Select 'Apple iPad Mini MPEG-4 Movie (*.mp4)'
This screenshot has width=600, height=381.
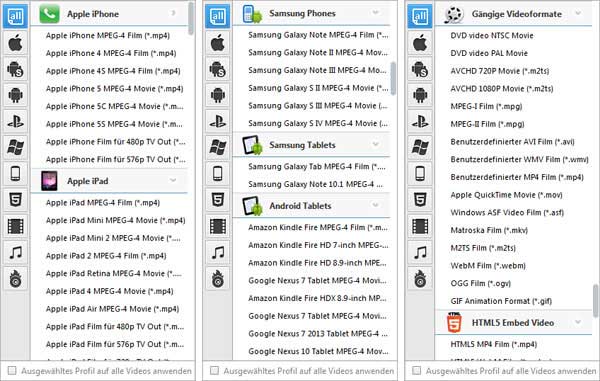116,220
